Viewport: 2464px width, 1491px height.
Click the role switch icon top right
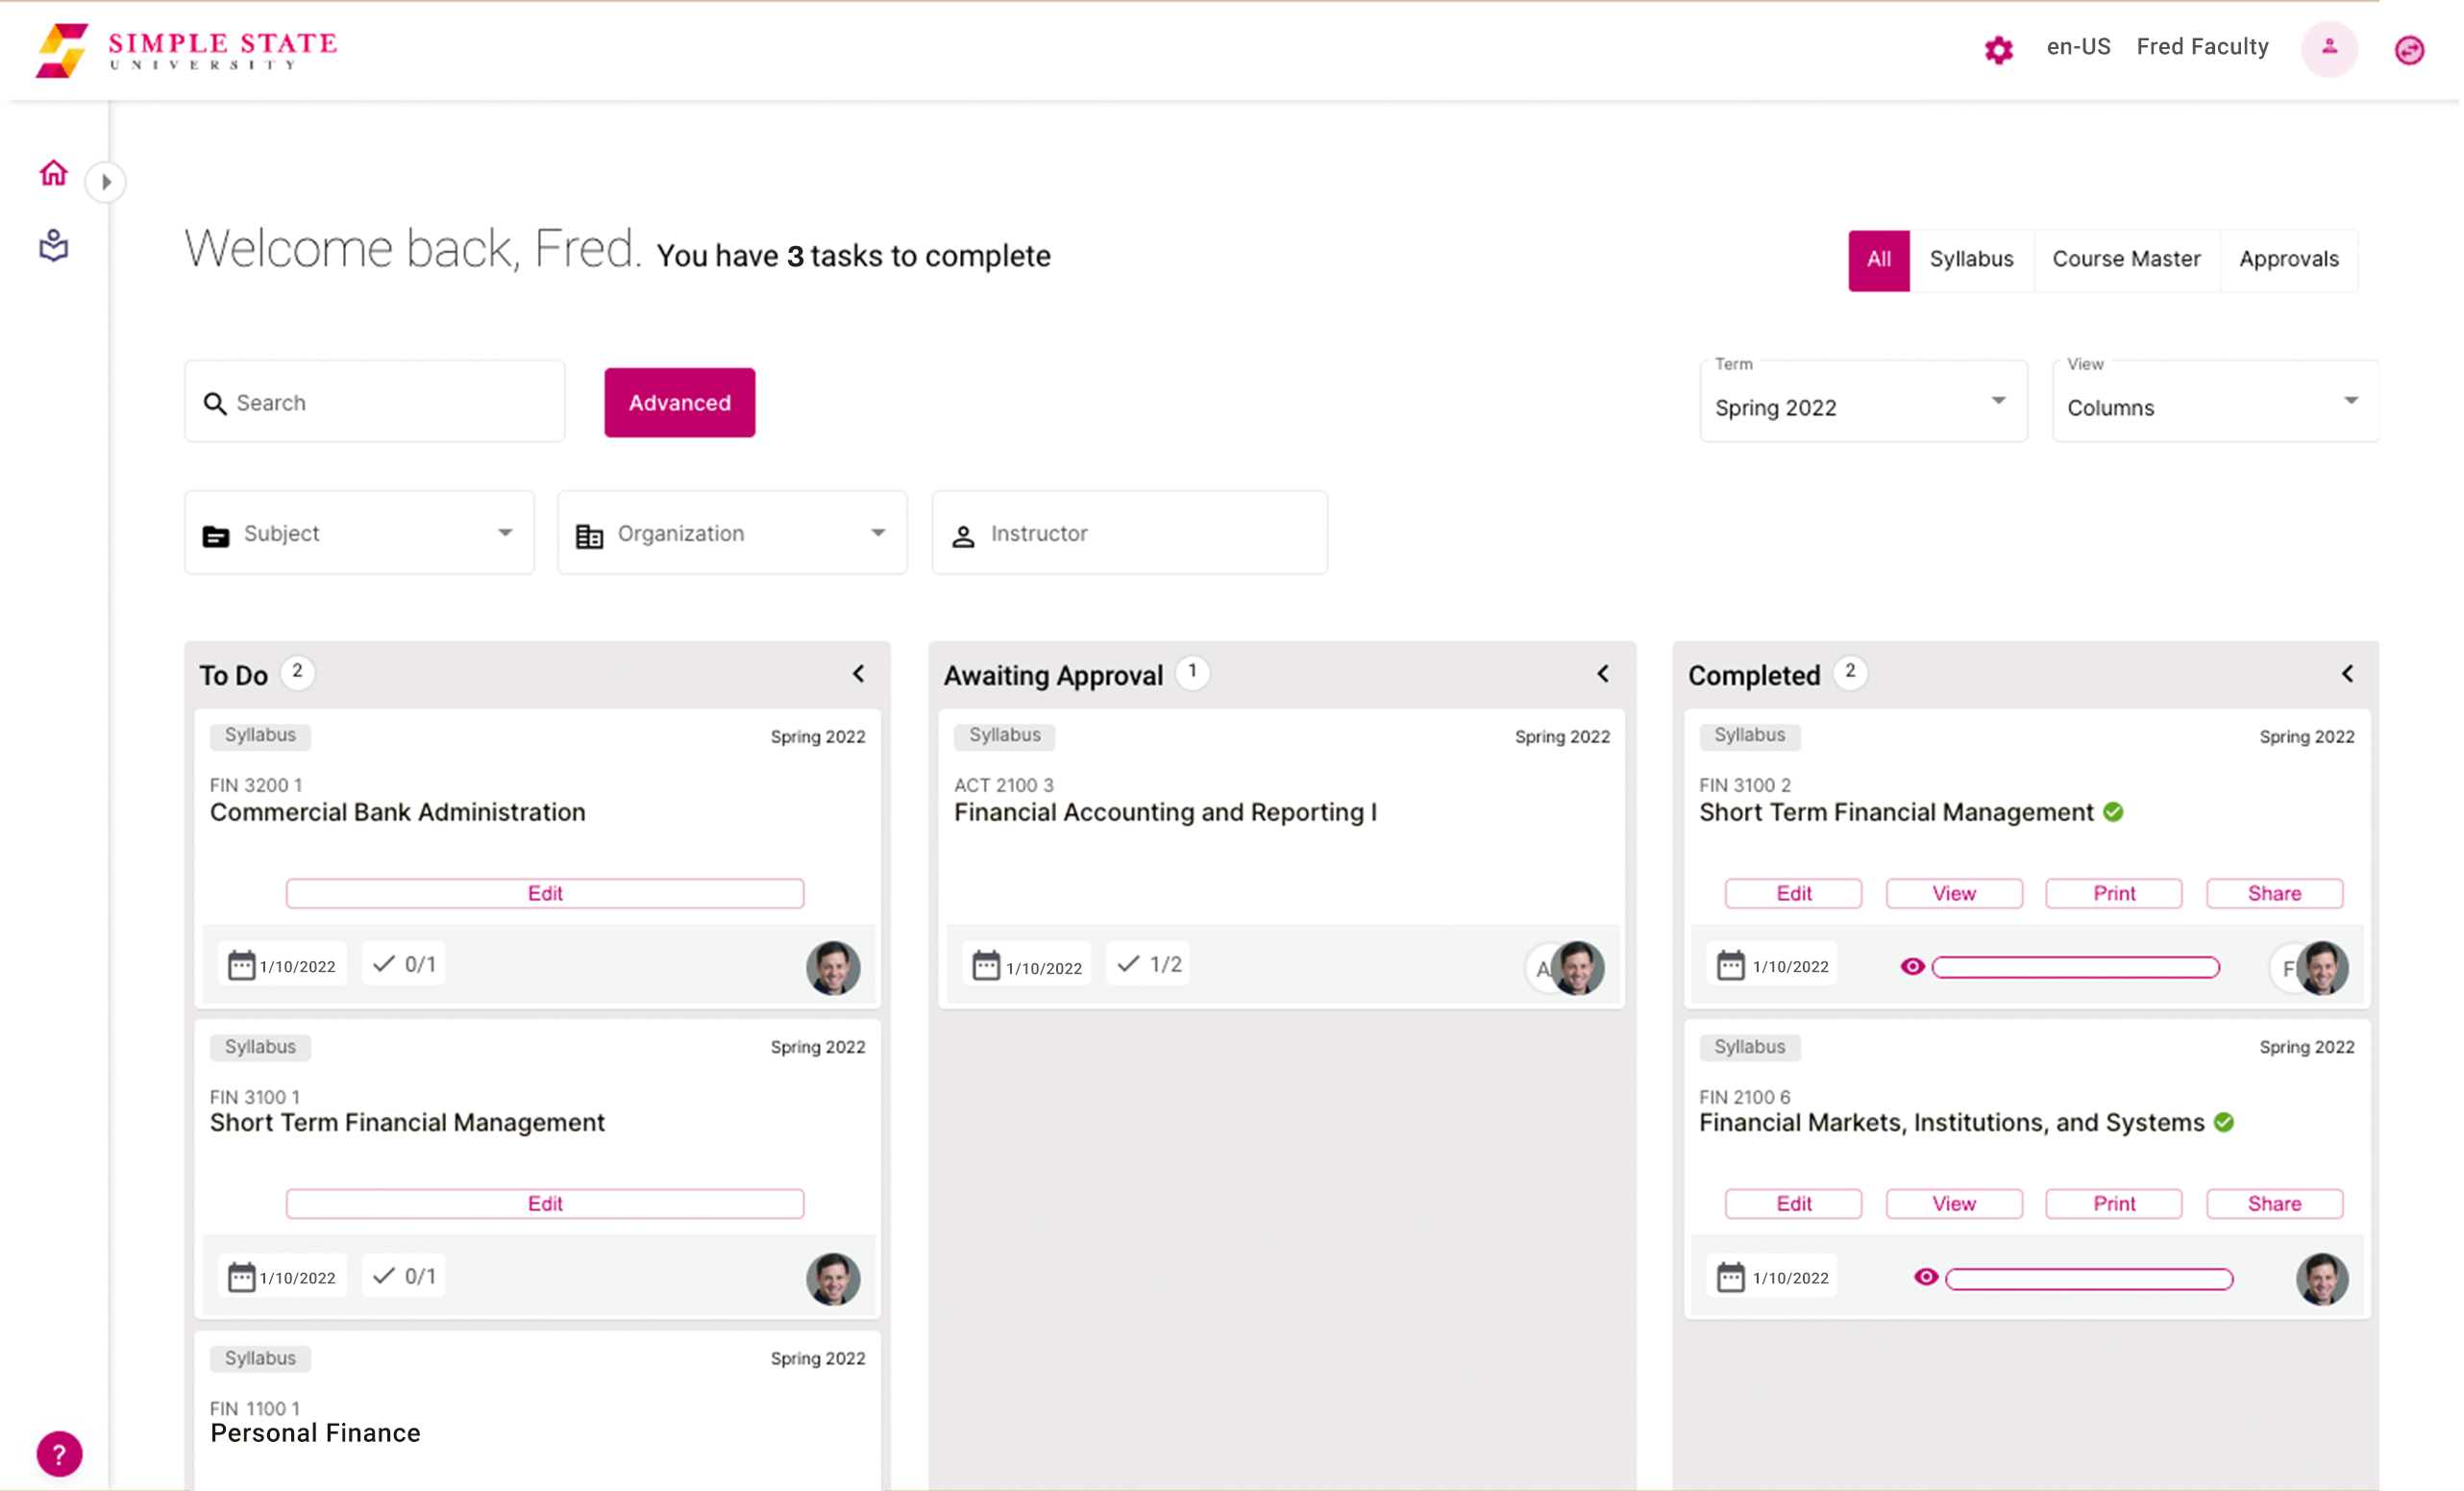[2408, 50]
